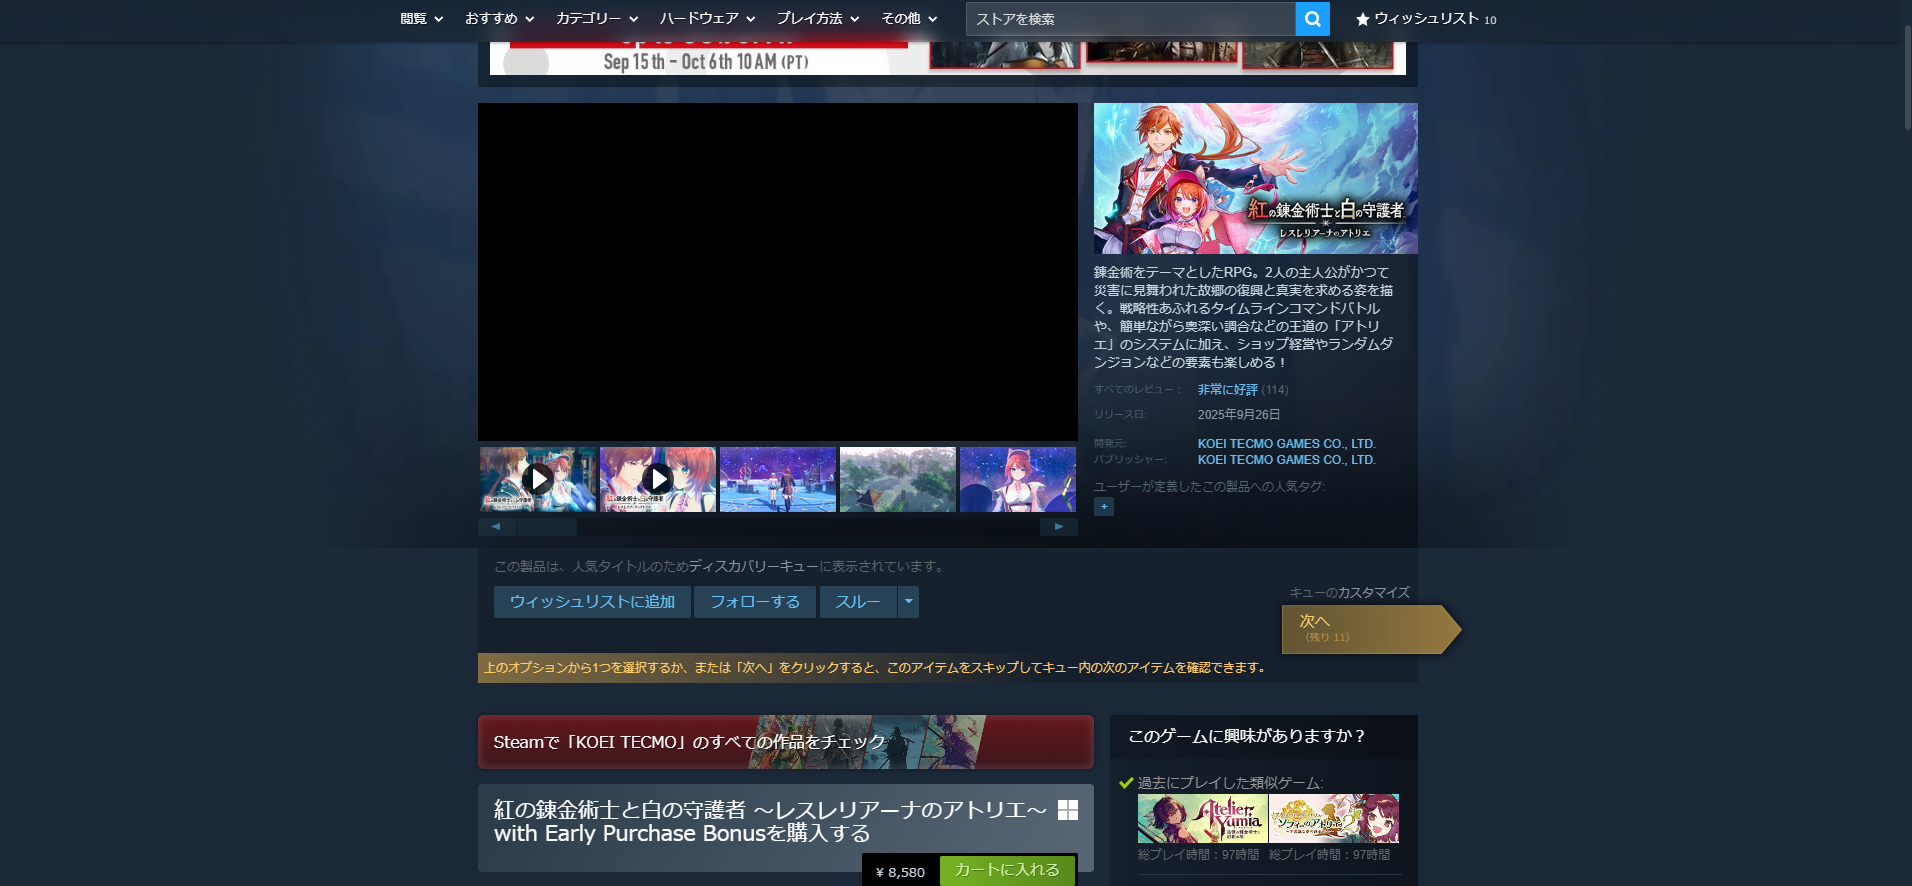Go to next queue item with 次へ
Screen dimensions: 1912x886
[1371, 629]
